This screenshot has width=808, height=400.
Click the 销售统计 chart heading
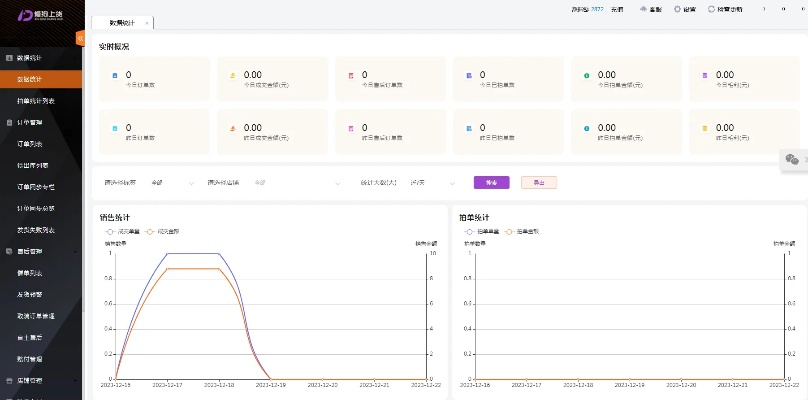[x=114, y=218]
